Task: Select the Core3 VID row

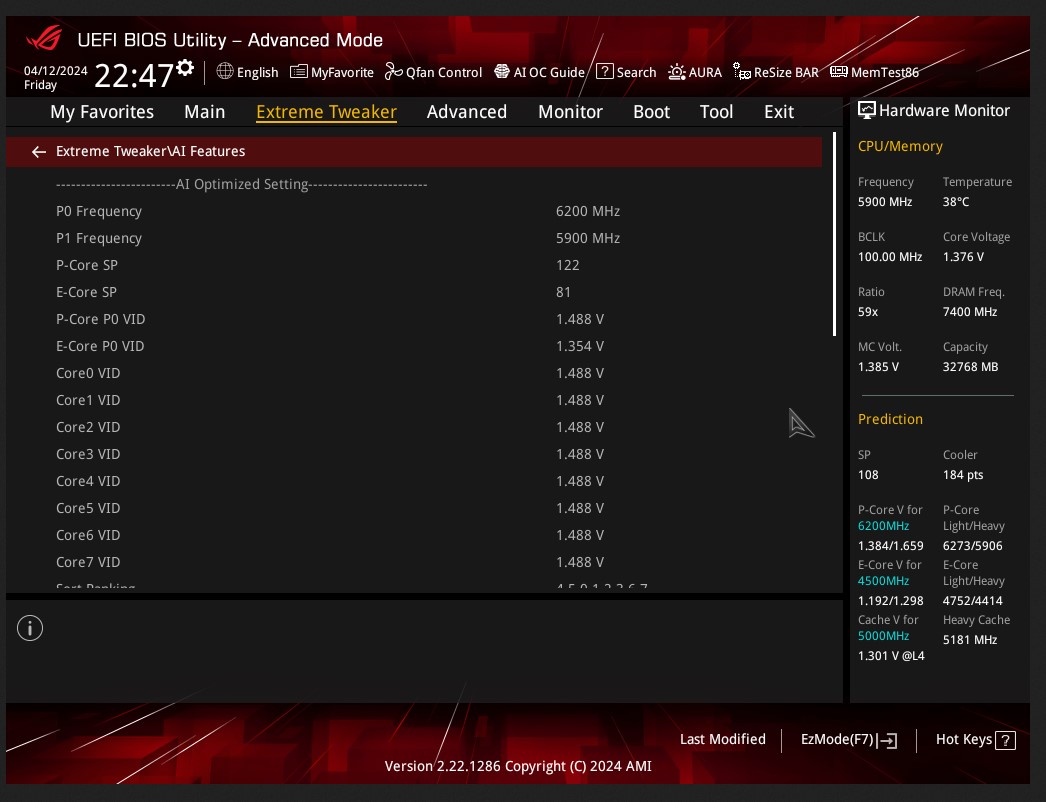Action: [x=414, y=454]
